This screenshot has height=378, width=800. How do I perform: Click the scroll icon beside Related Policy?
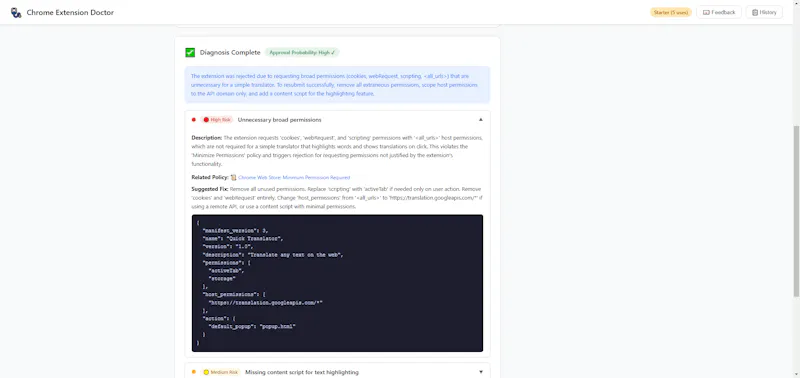pyautogui.click(x=234, y=178)
